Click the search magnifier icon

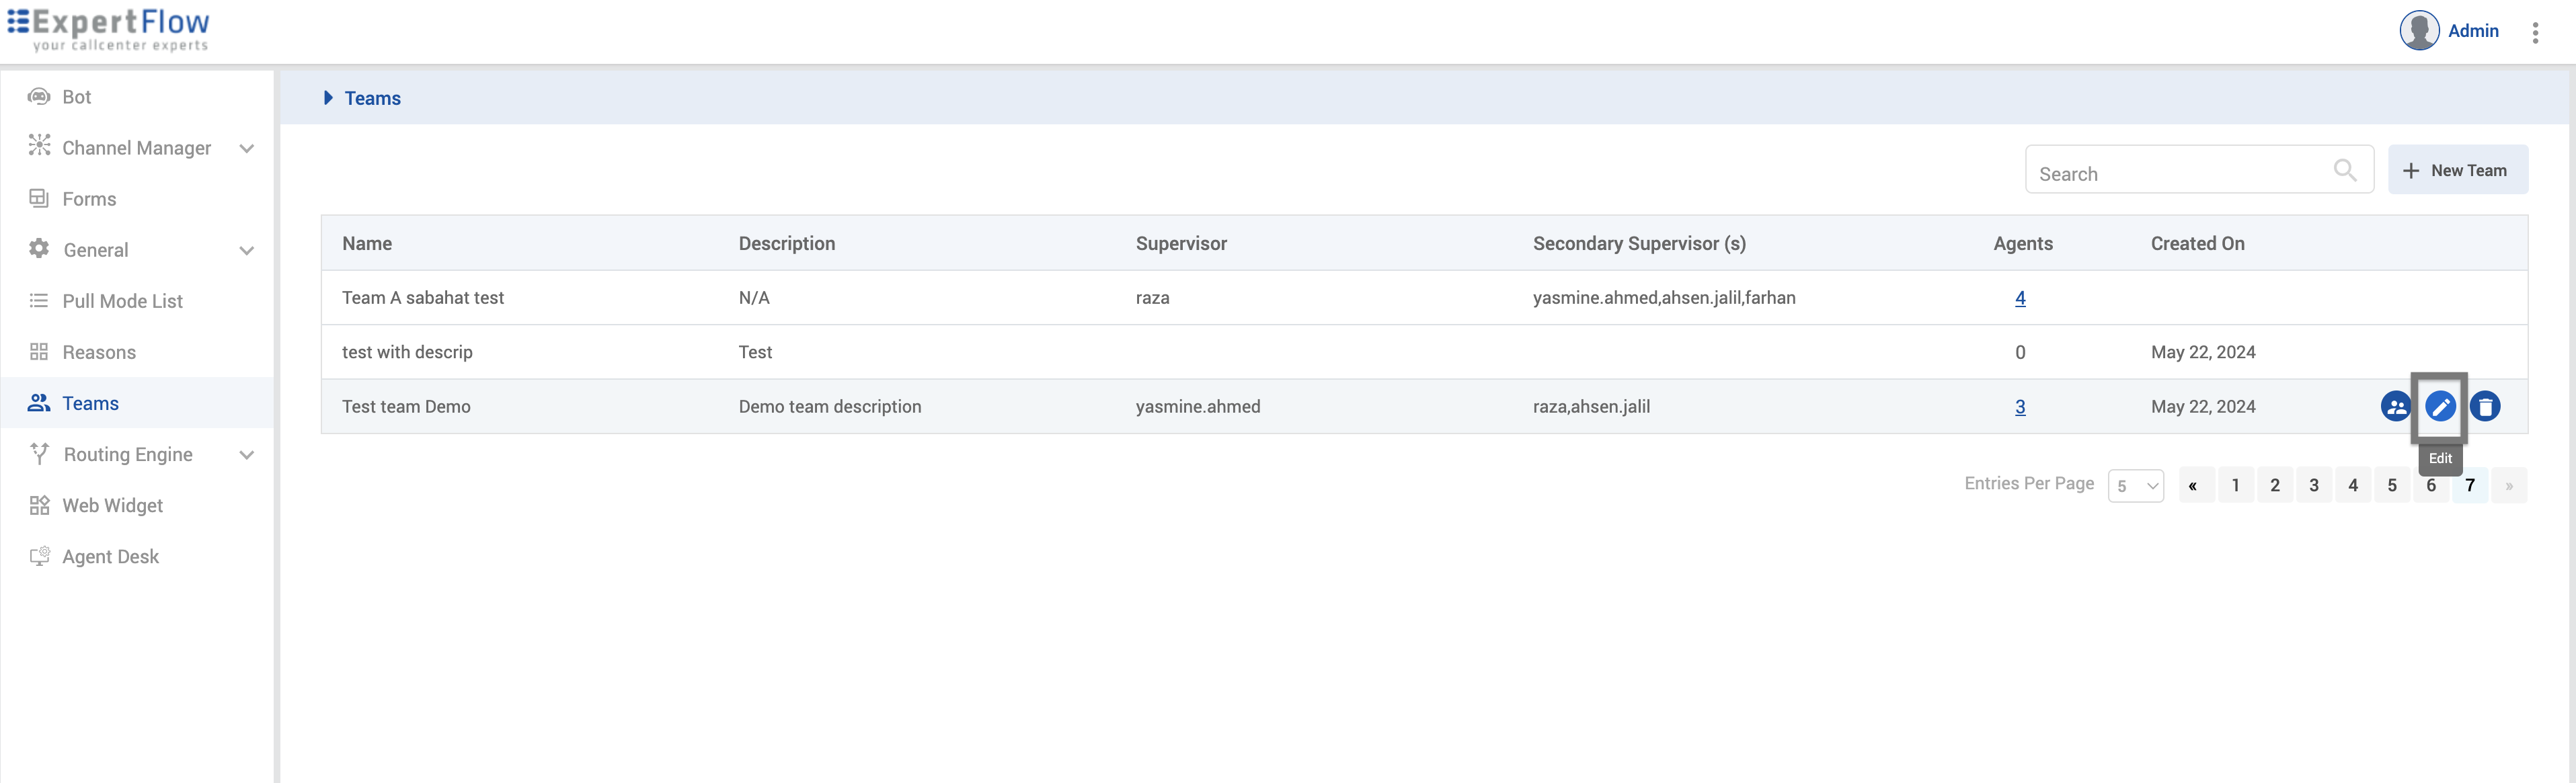tap(2344, 170)
